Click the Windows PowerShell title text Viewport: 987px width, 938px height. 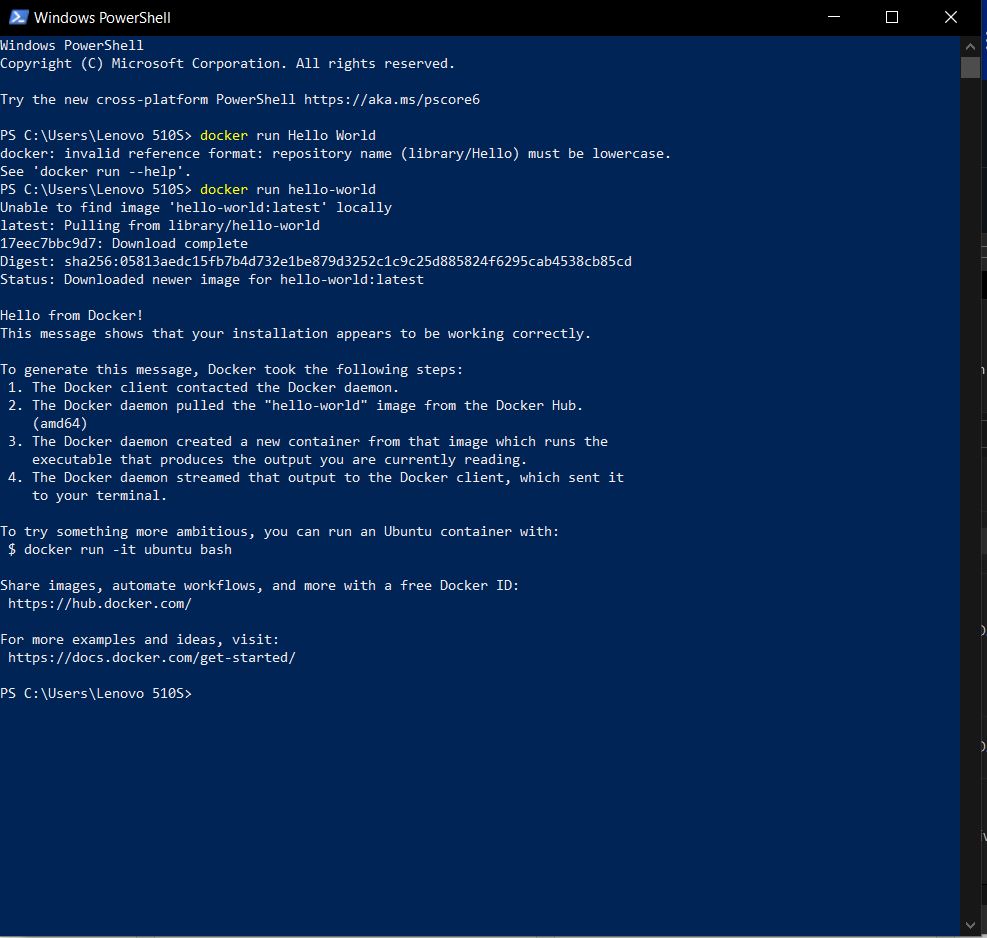102,17
